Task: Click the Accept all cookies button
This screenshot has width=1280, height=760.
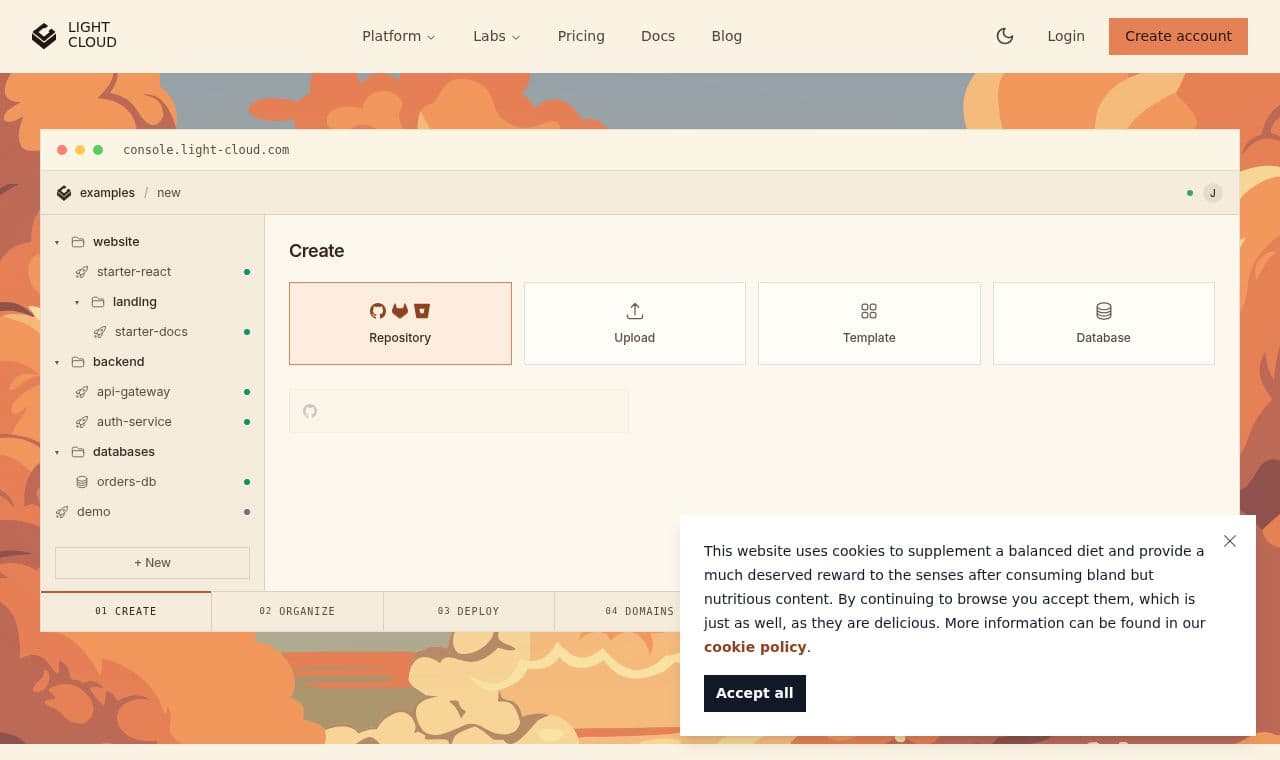Action: (755, 693)
